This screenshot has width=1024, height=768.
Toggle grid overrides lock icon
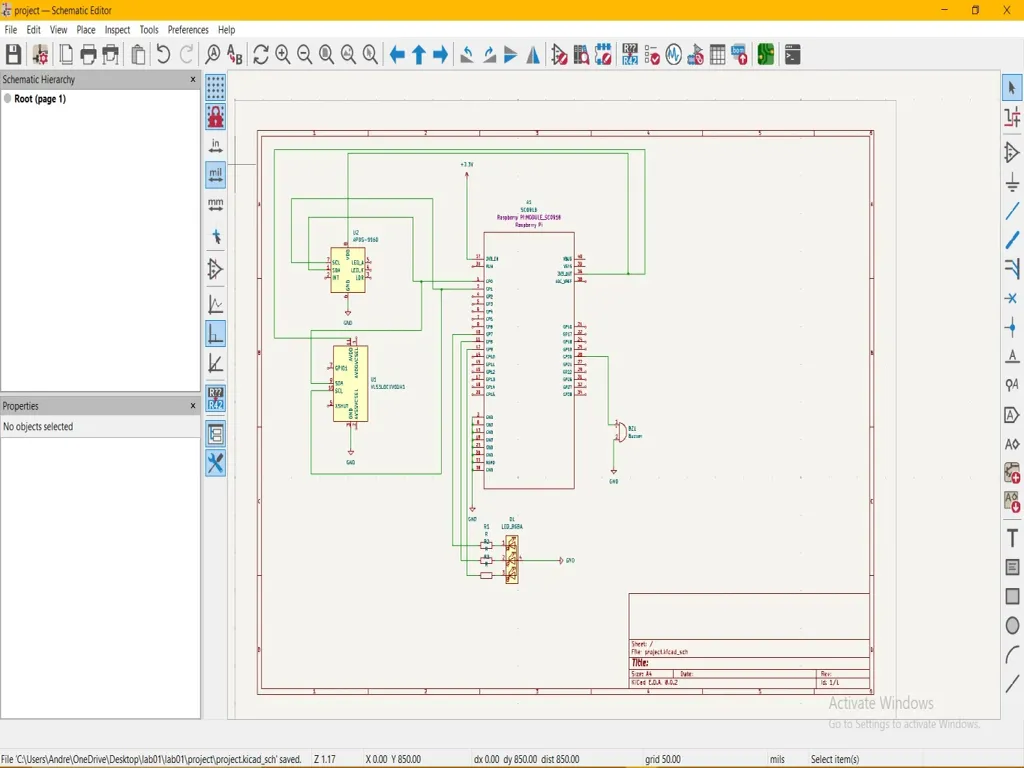tap(216, 117)
